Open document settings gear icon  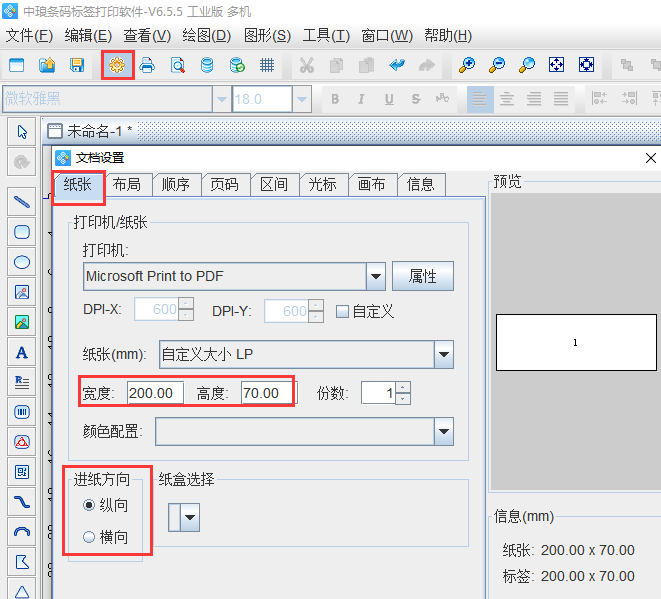117,65
